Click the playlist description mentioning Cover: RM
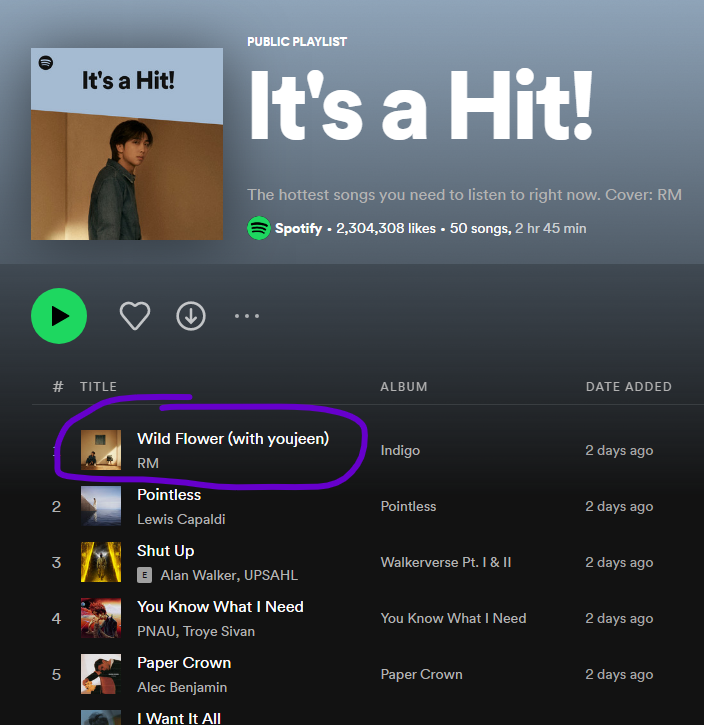The height and width of the screenshot is (725, 704). point(464,195)
